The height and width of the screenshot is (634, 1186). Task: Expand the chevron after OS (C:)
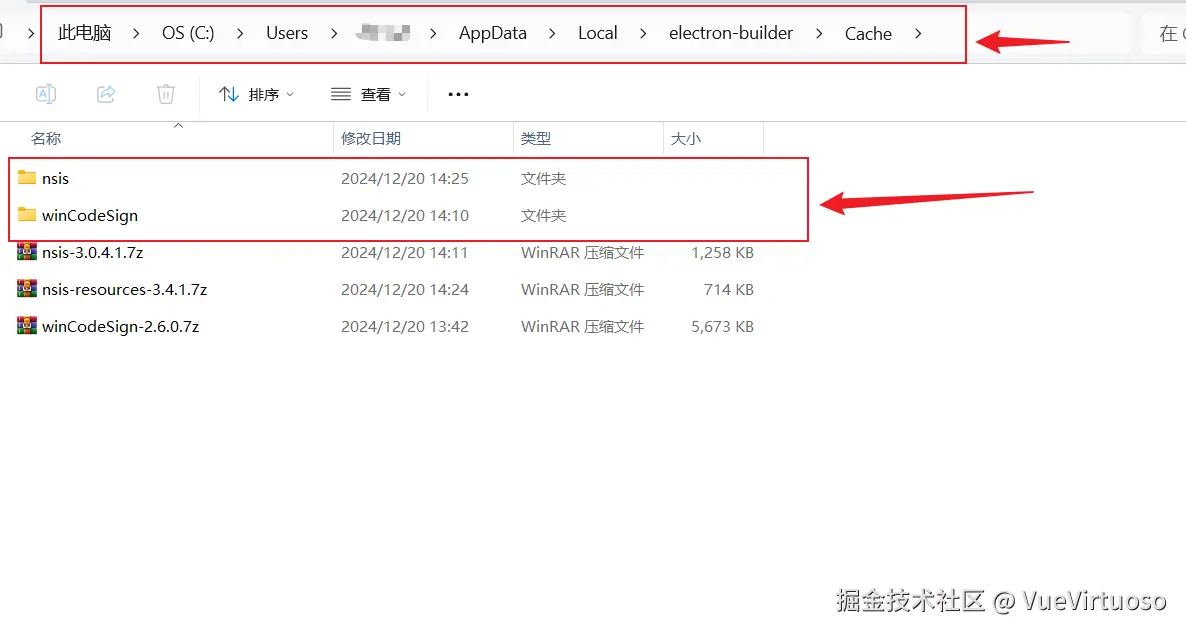[240, 33]
